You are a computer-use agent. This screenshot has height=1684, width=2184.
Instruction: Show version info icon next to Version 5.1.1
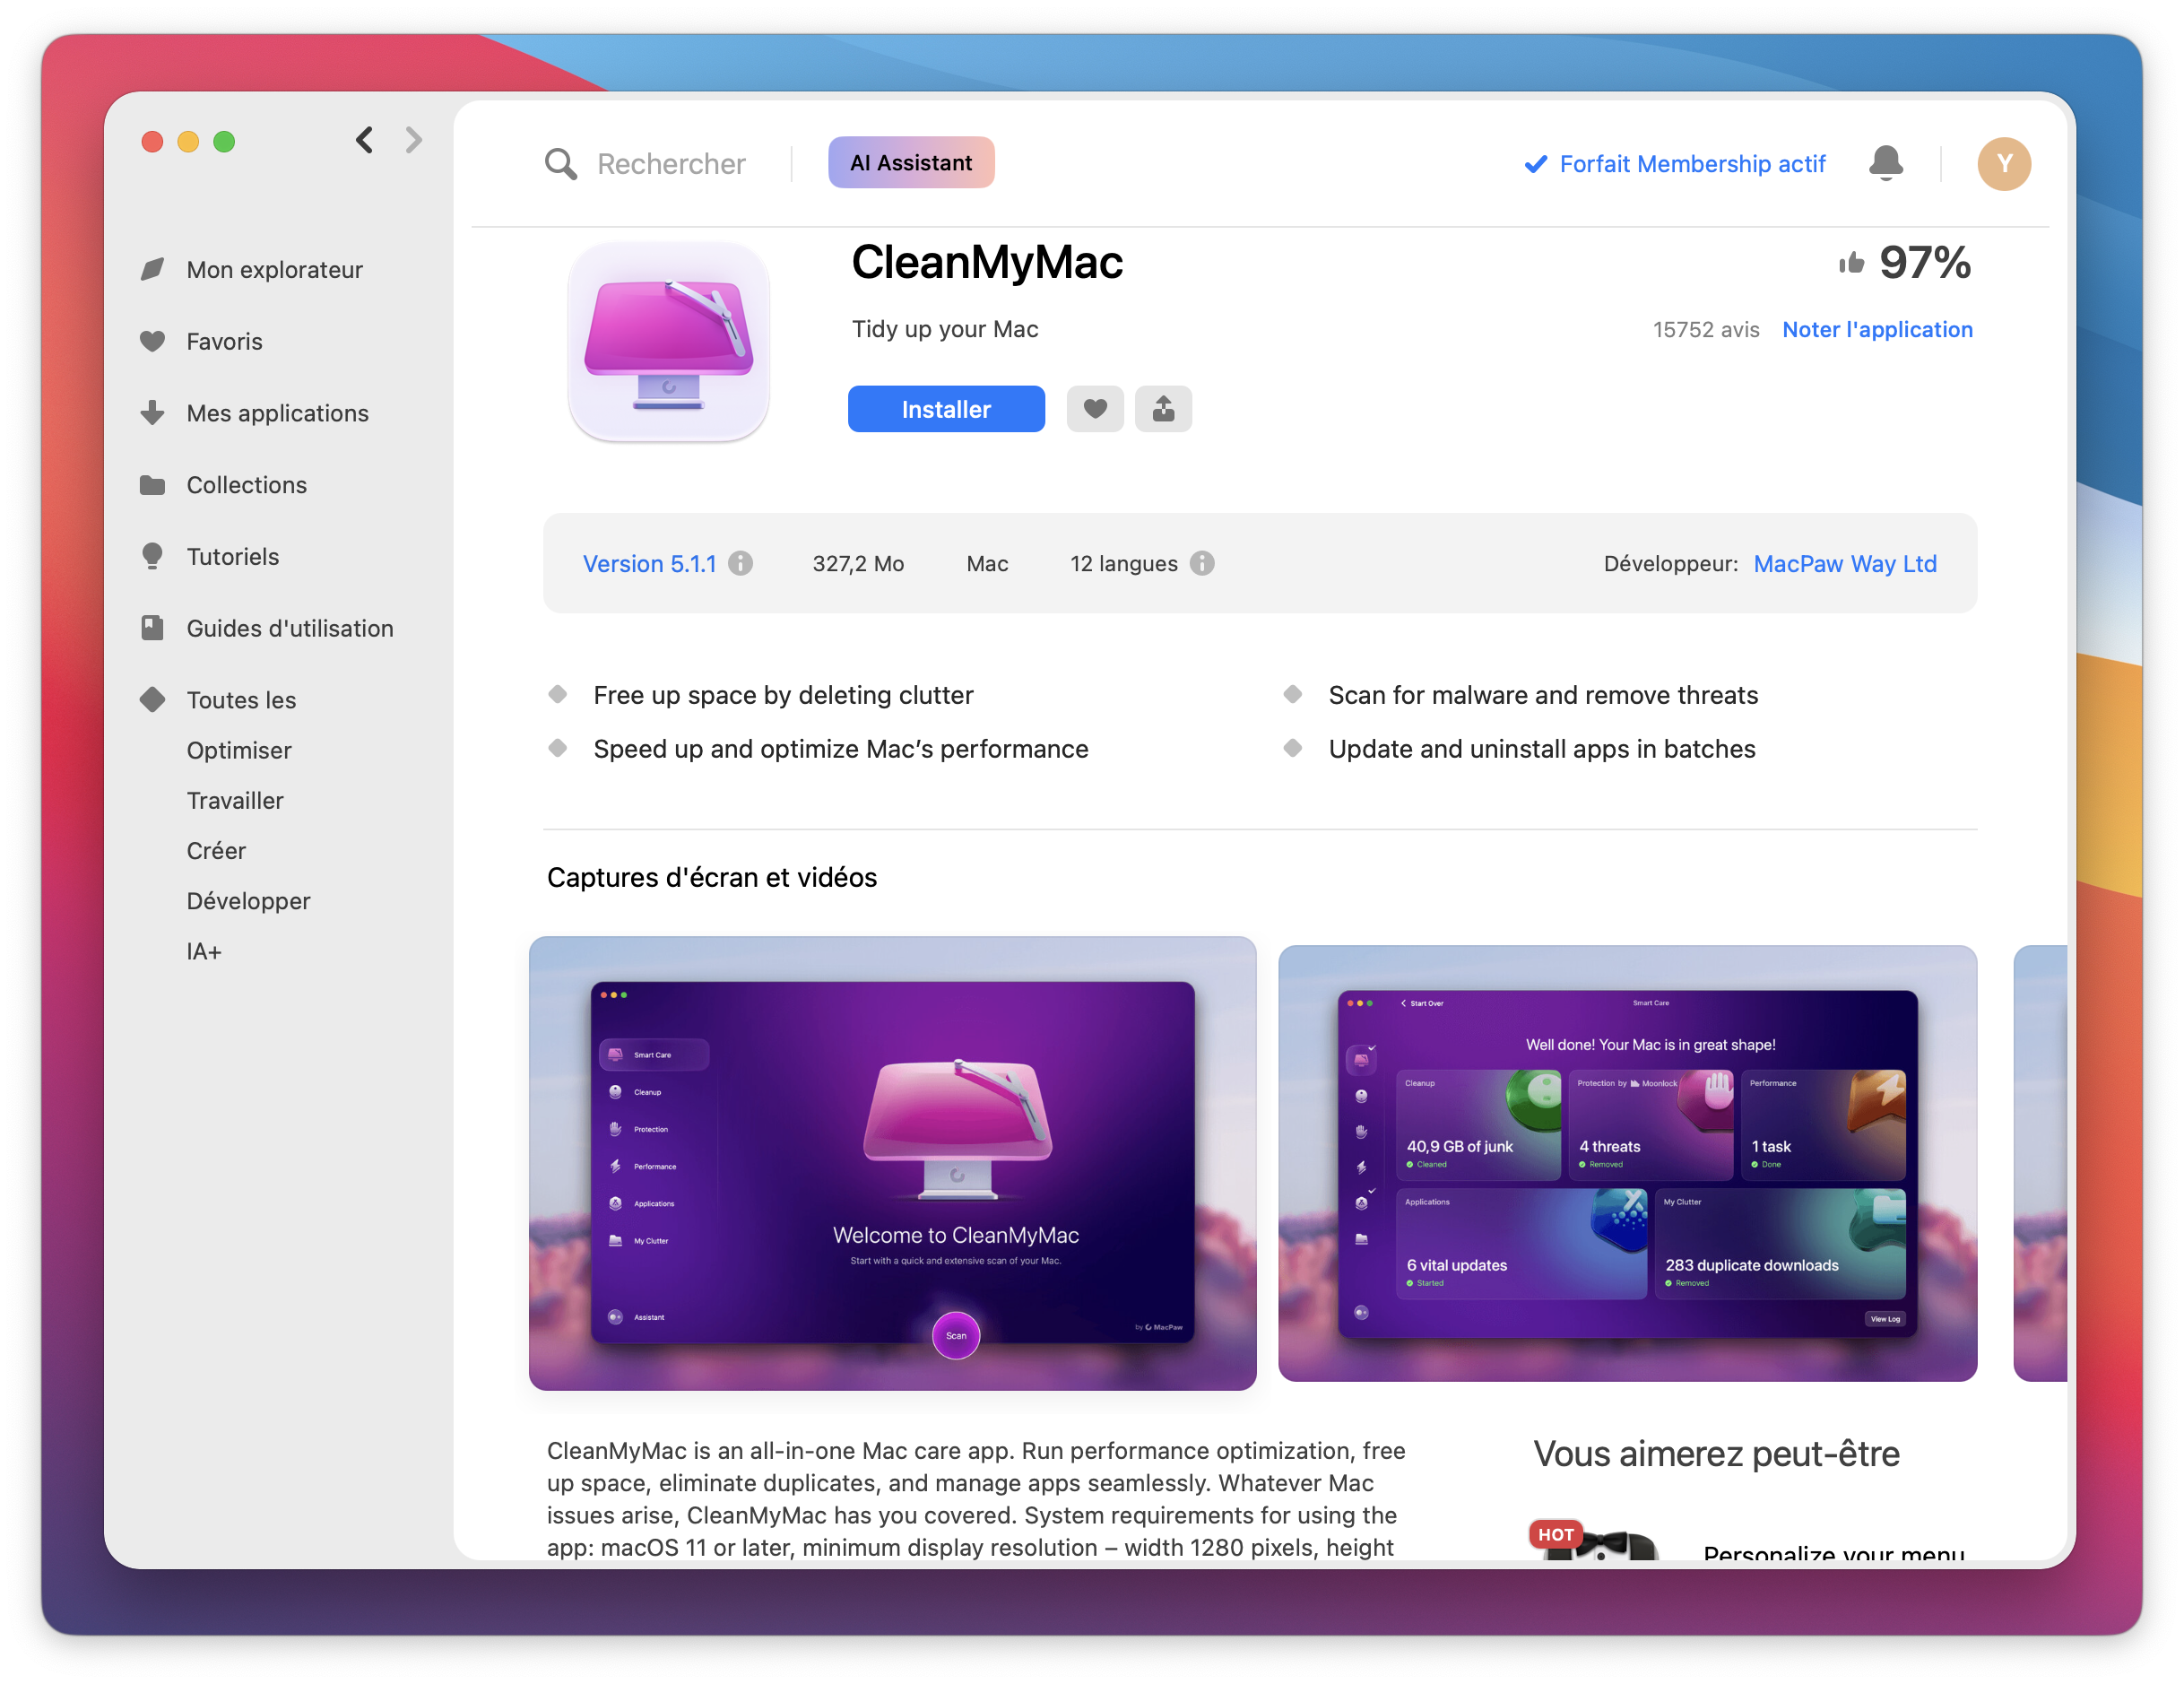click(x=740, y=564)
